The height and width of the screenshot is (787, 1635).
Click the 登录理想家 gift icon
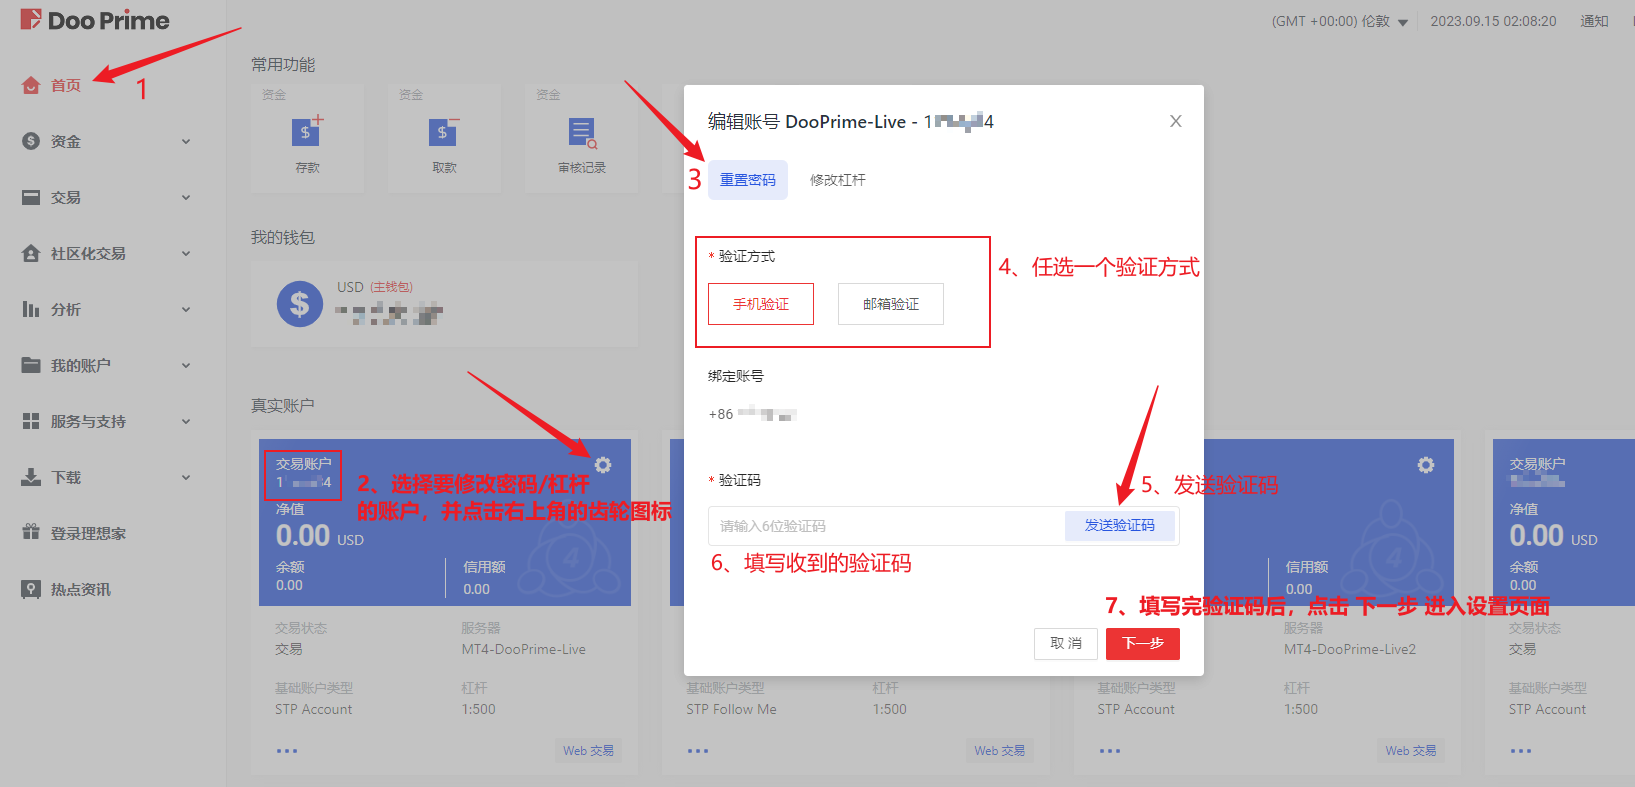[x=31, y=533]
